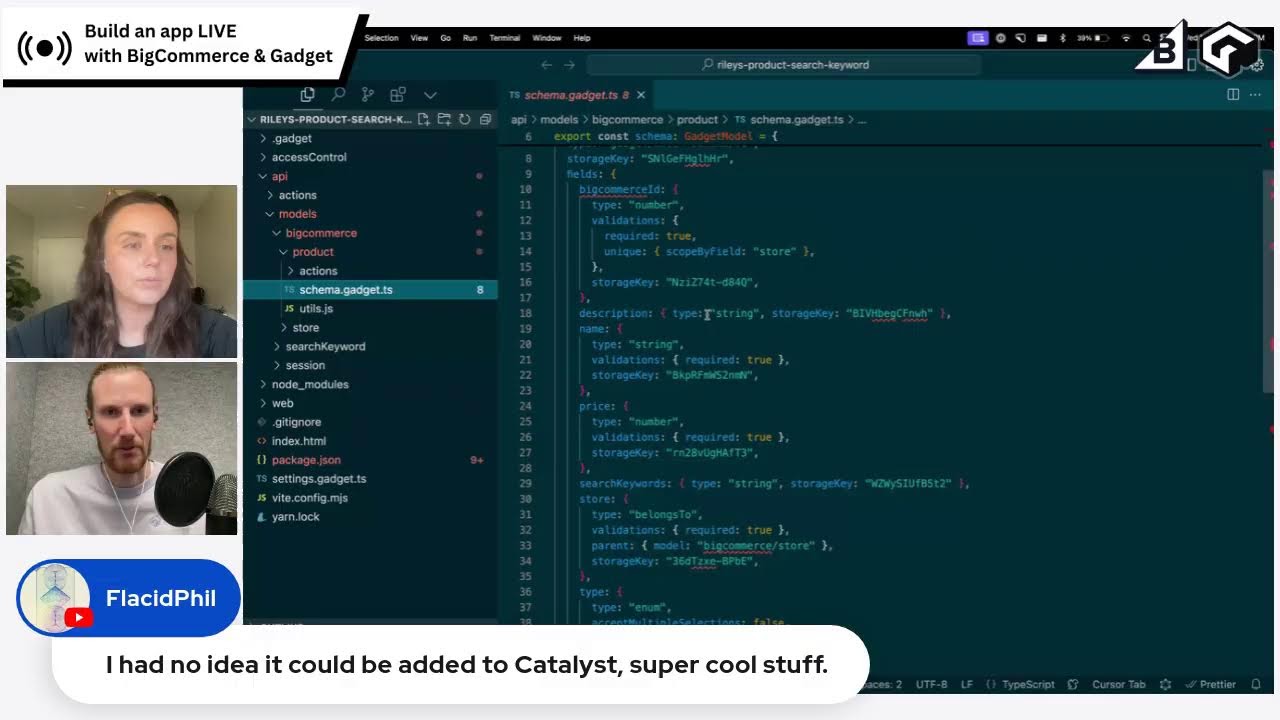Select schema.gadget.ts in the file tree
Screen dimensions: 1280x720
[x=370, y=290]
